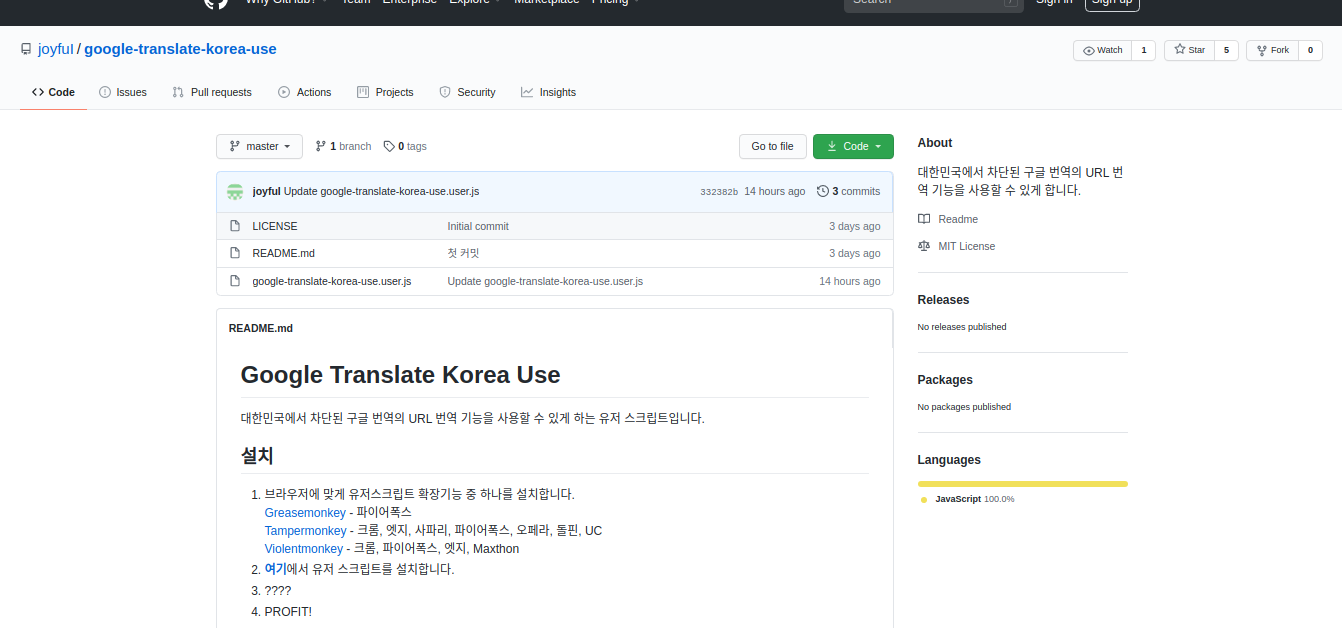Click the eye icon on Watch button
Screen dimensions: 1342x628
point(1088,50)
